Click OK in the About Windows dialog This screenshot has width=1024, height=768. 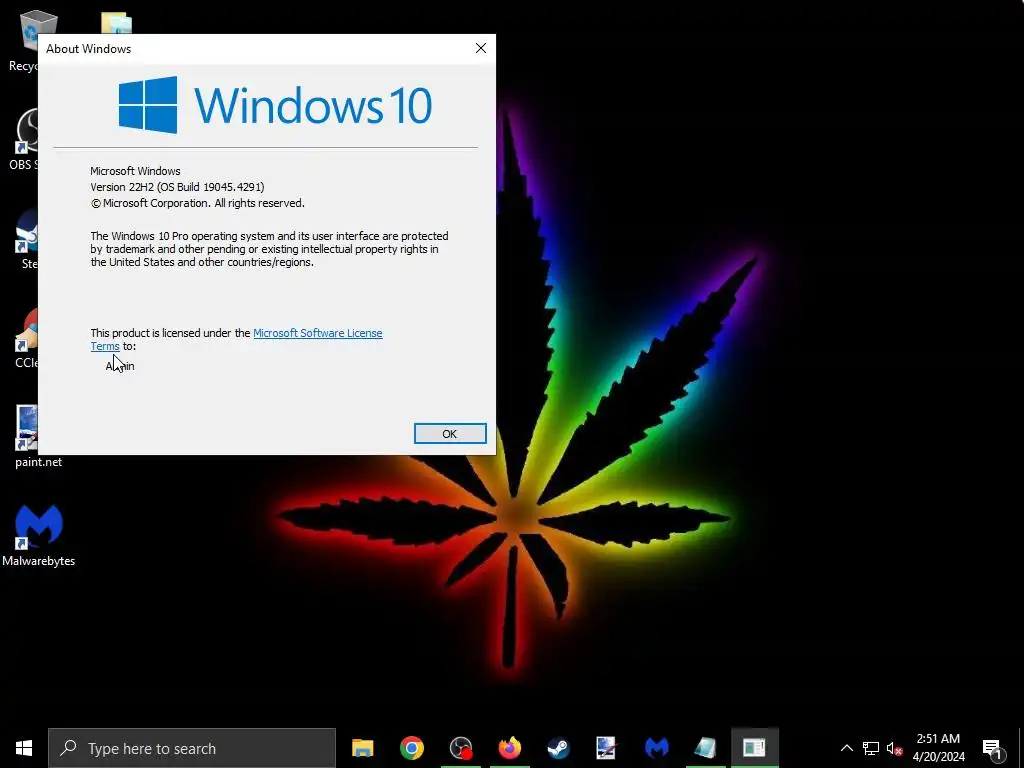(450, 434)
